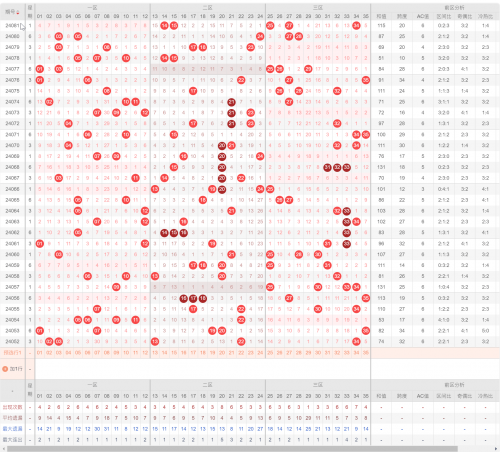The image size is (500, 452).
Task: Select the top 一区 section header
Action: click(x=92, y=7)
